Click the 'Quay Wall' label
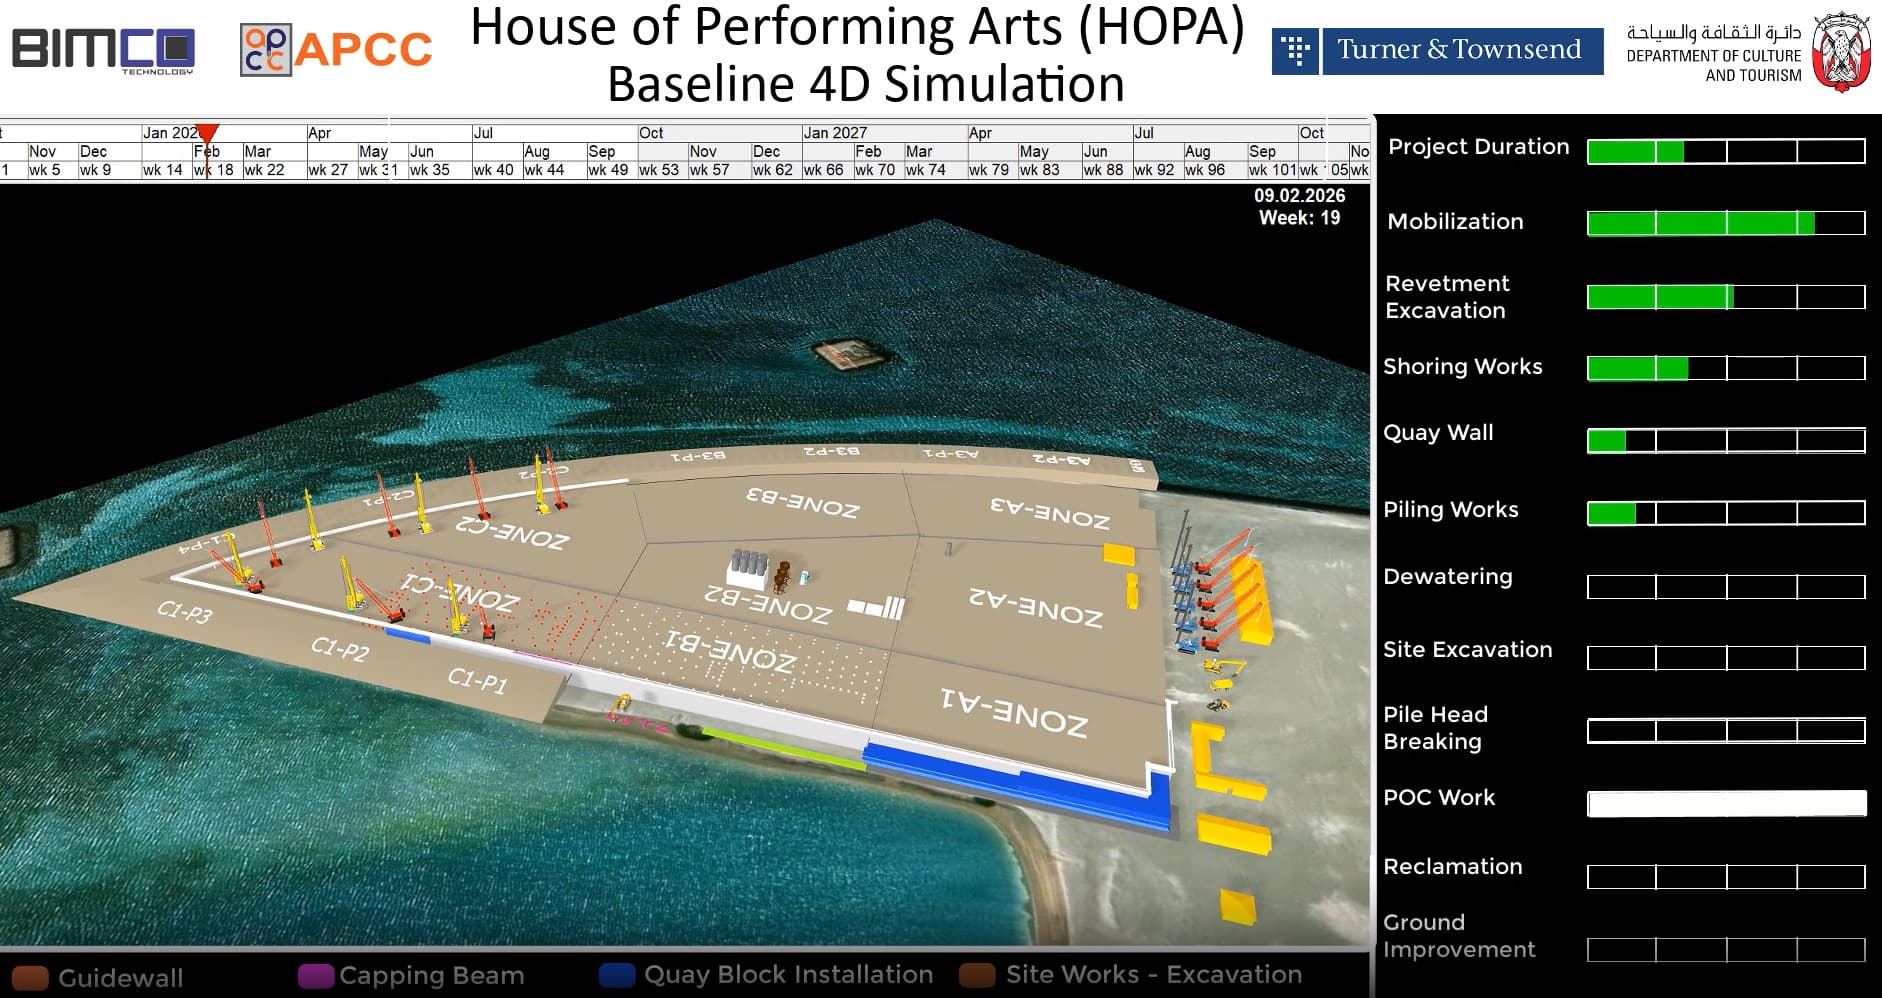 click(x=1438, y=433)
